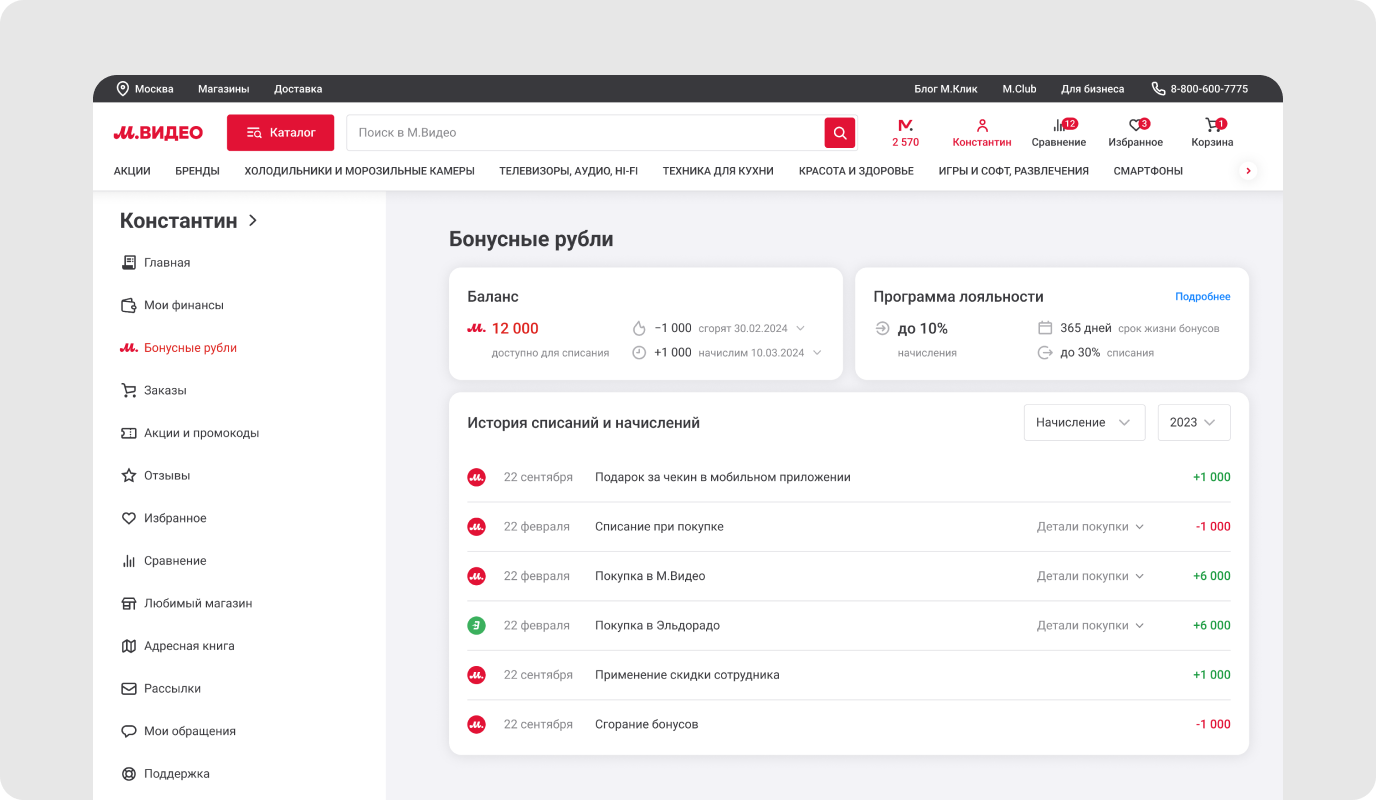Expand Детали покупки for Списание при покупке
The width and height of the screenshot is (1376, 800).
tap(1090, 527)
